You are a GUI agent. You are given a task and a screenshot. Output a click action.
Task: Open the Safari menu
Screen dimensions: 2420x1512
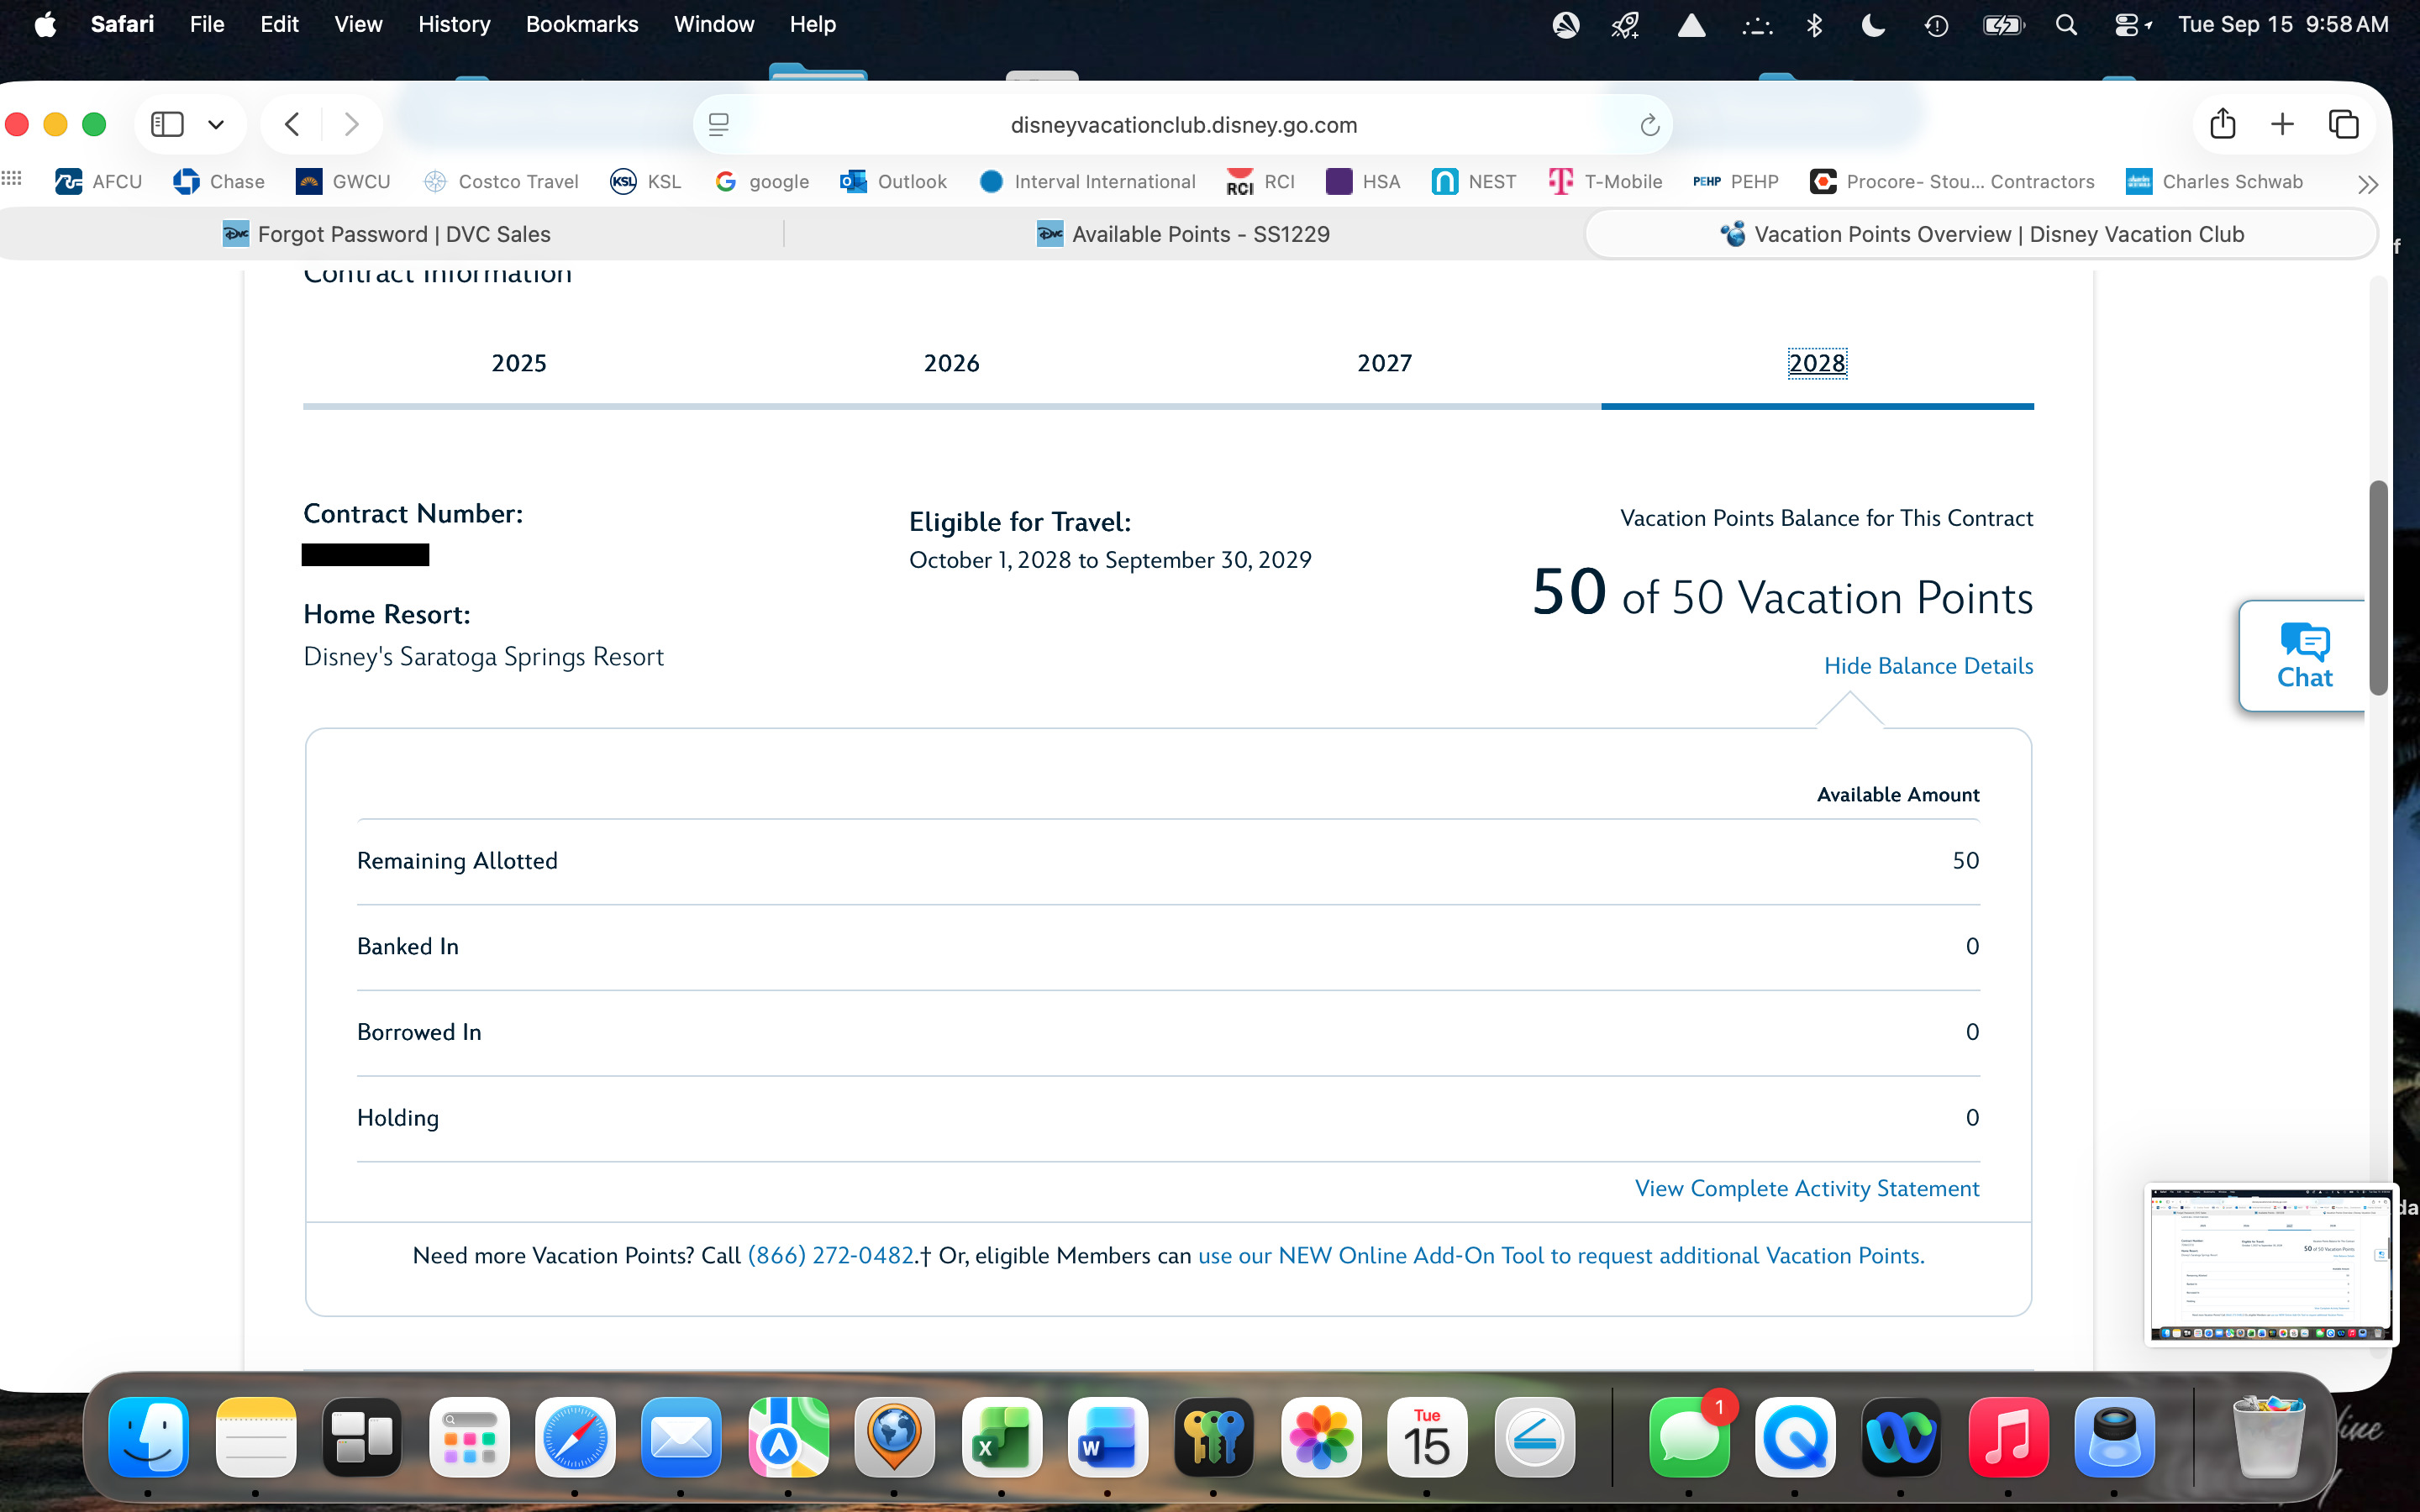click(122, 24)
